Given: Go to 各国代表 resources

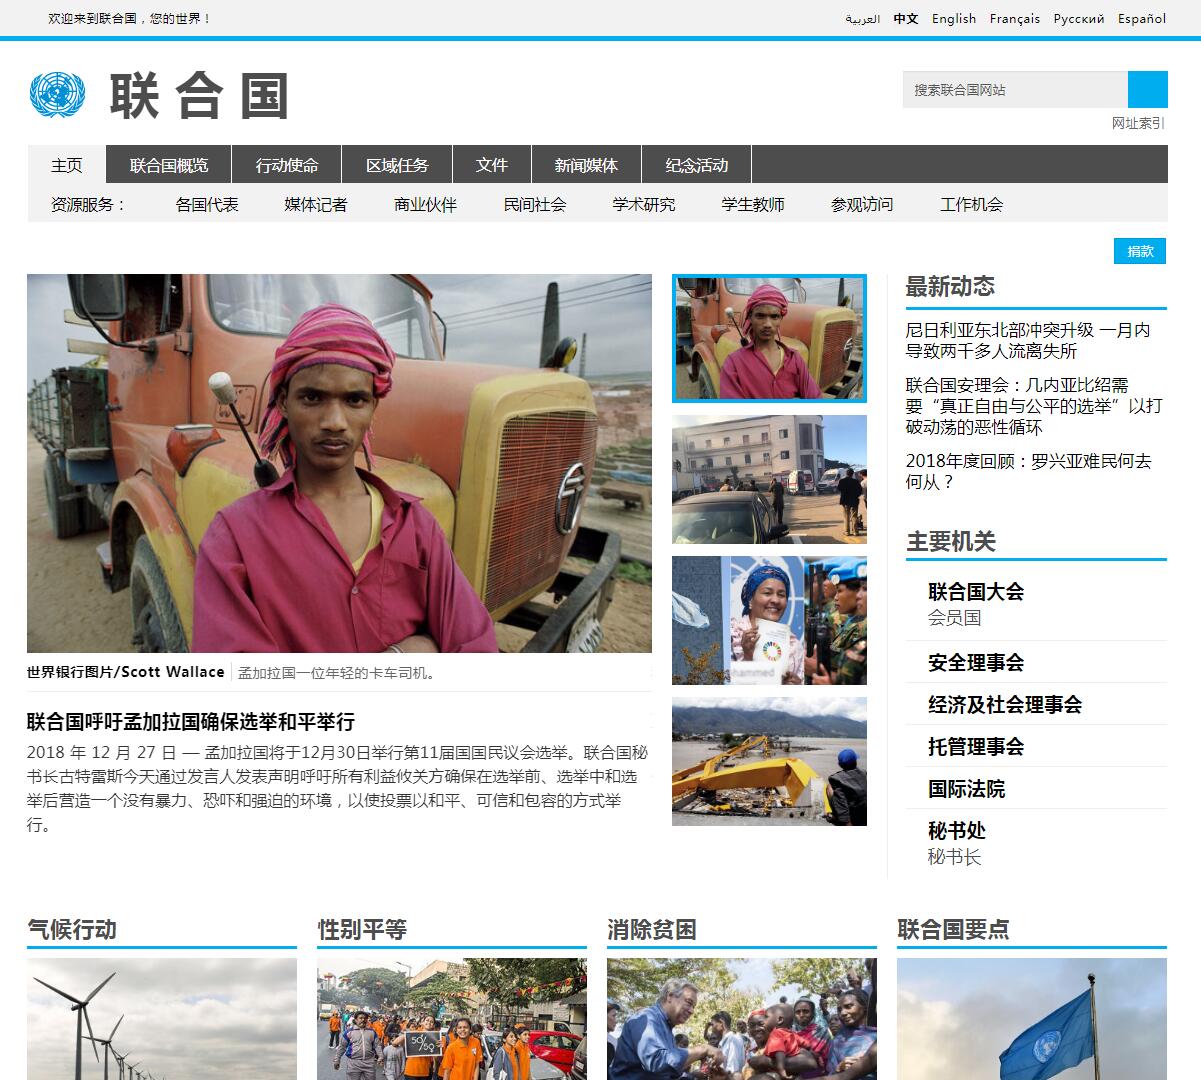Looking at the screenshot, I should [x=207, y=204].
